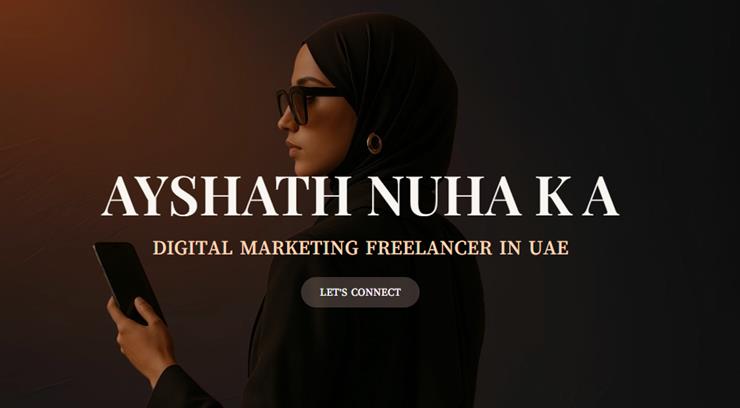This screenshot has width=740, height=408.
Task: Click the word IN in subtitle
Action: [x=510, y=248]
